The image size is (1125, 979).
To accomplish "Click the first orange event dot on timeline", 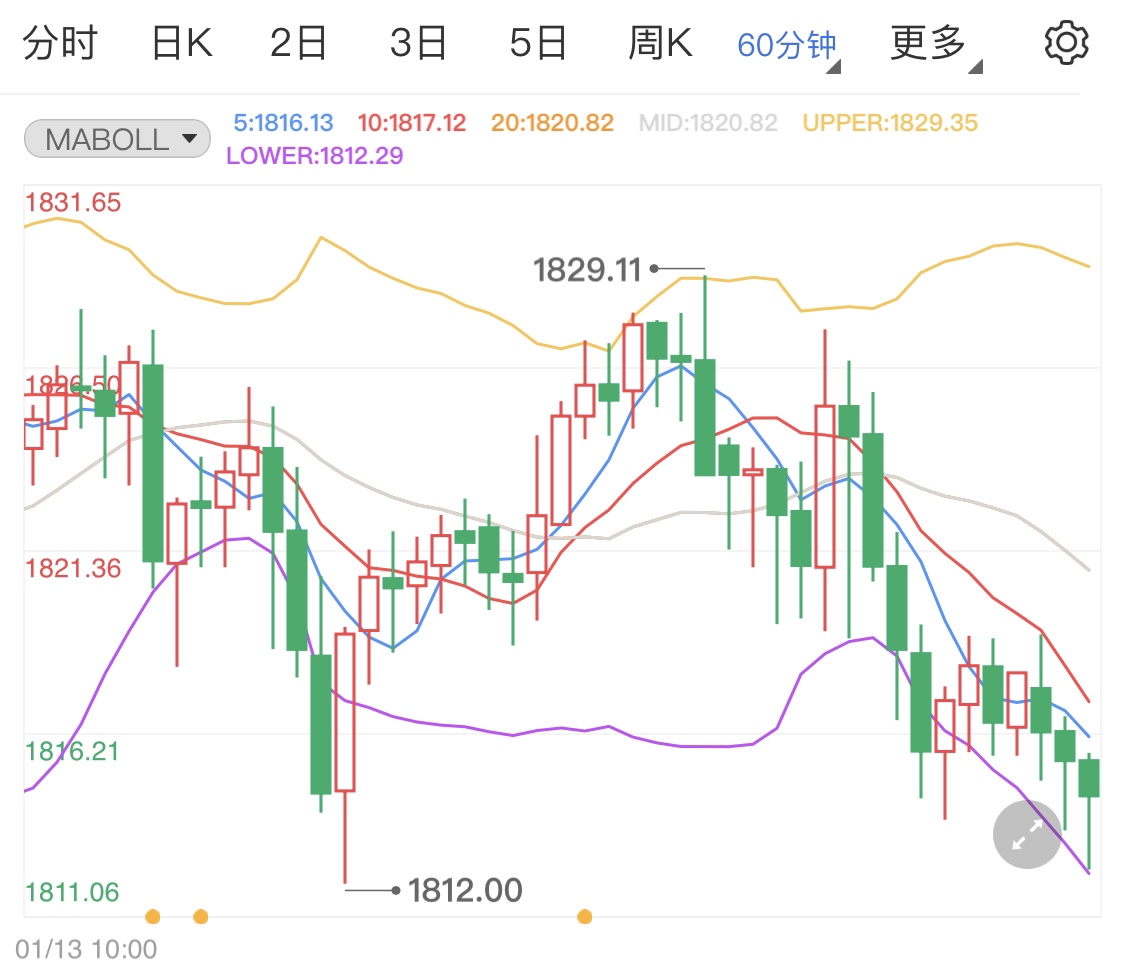I will 153,916.
